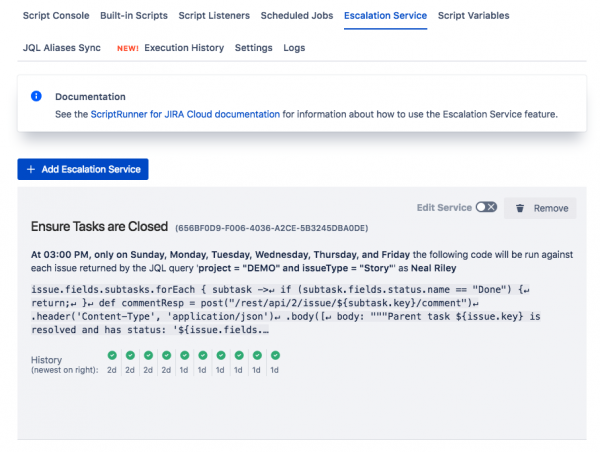
Task: Open the Logs tab
Action: pyautogui.click(x=294, y=48)
